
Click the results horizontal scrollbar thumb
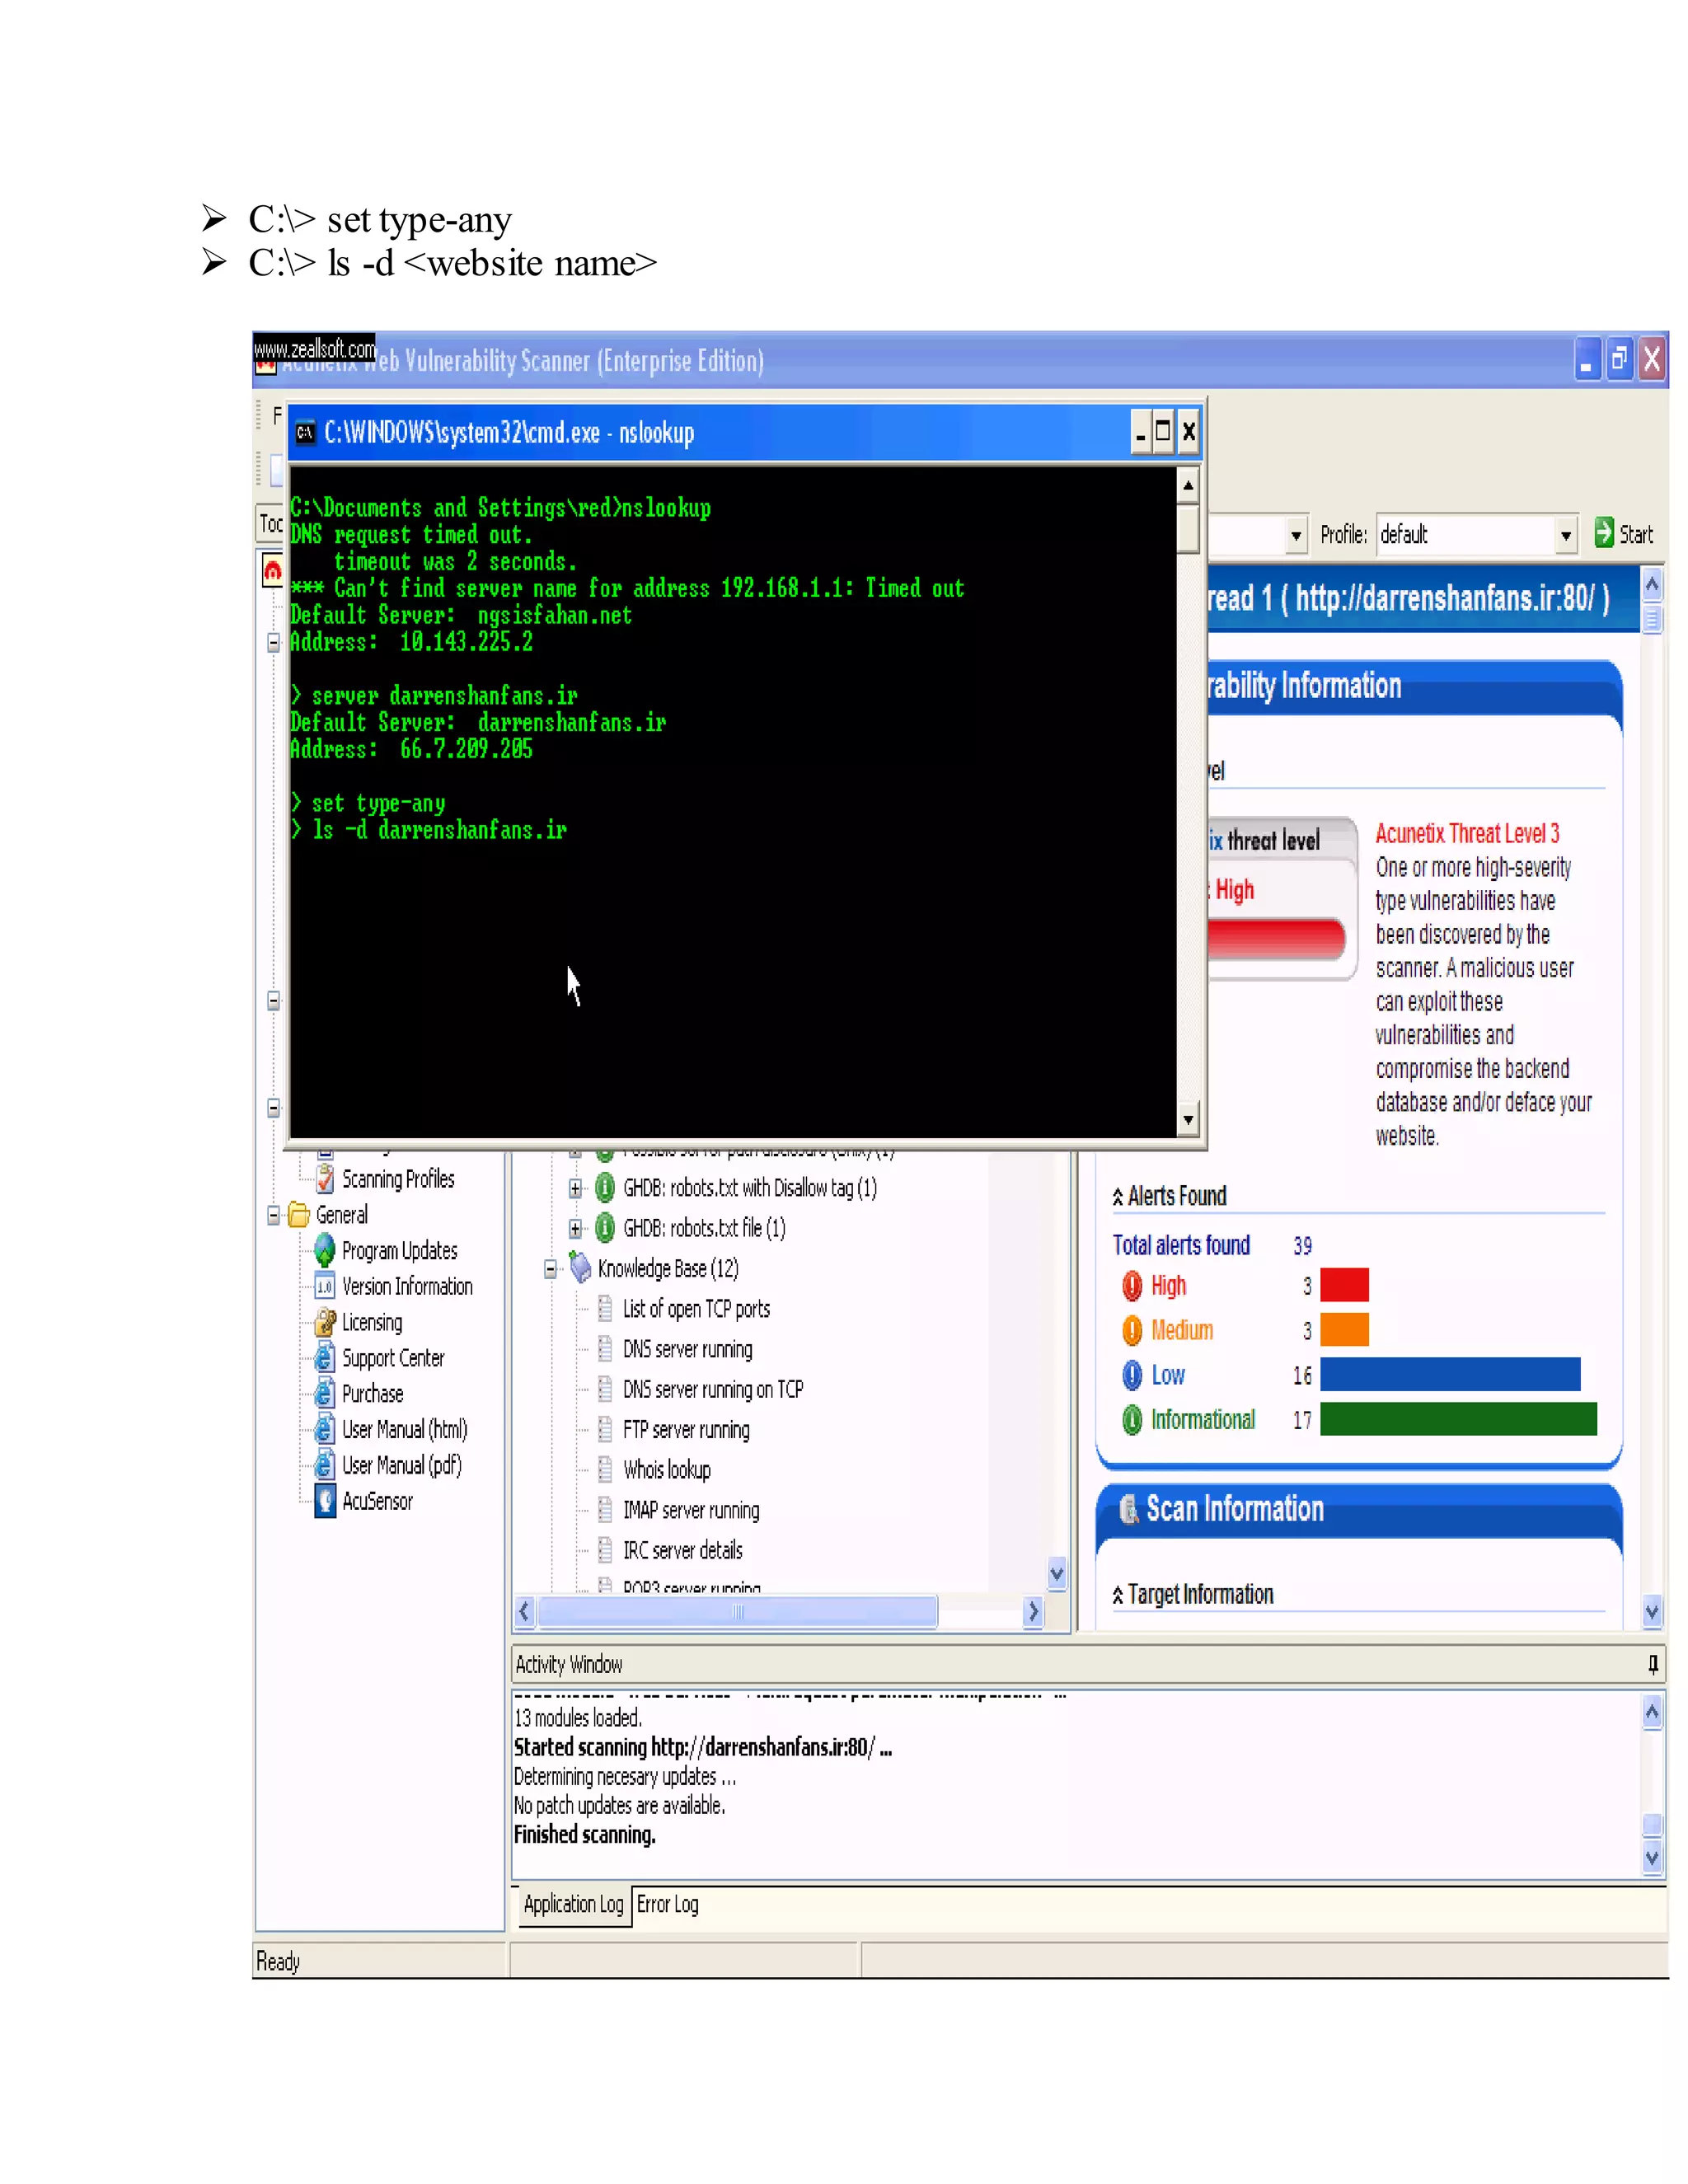tap(737, 1611)
